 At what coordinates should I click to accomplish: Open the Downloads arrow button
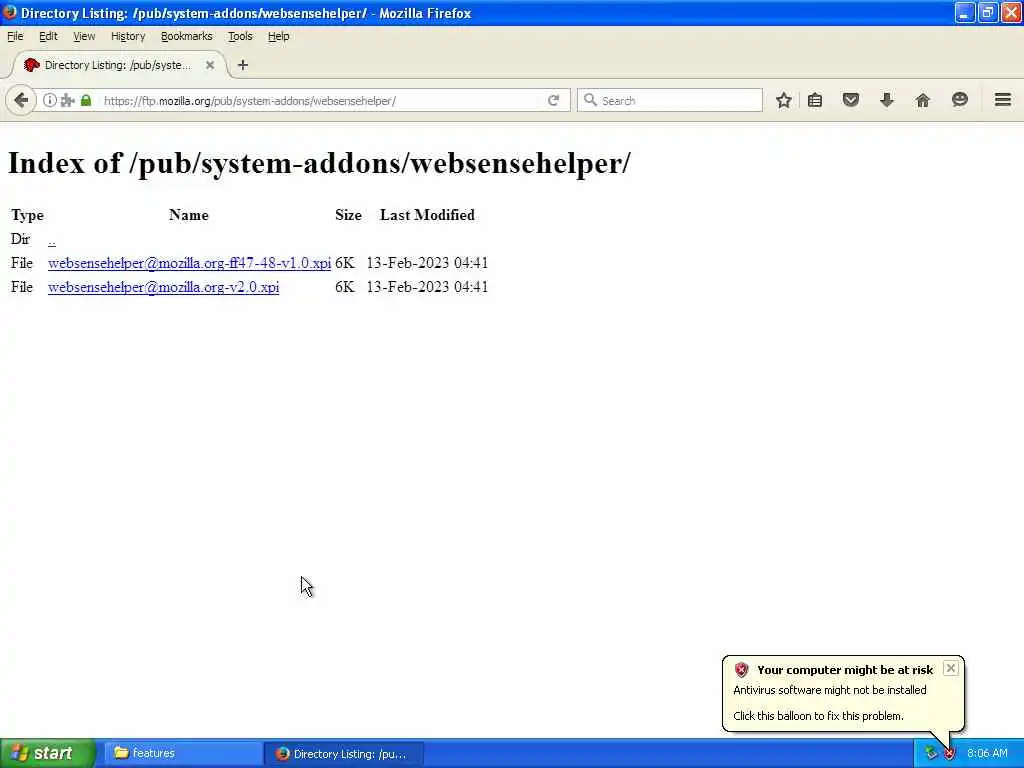[887, 101]
